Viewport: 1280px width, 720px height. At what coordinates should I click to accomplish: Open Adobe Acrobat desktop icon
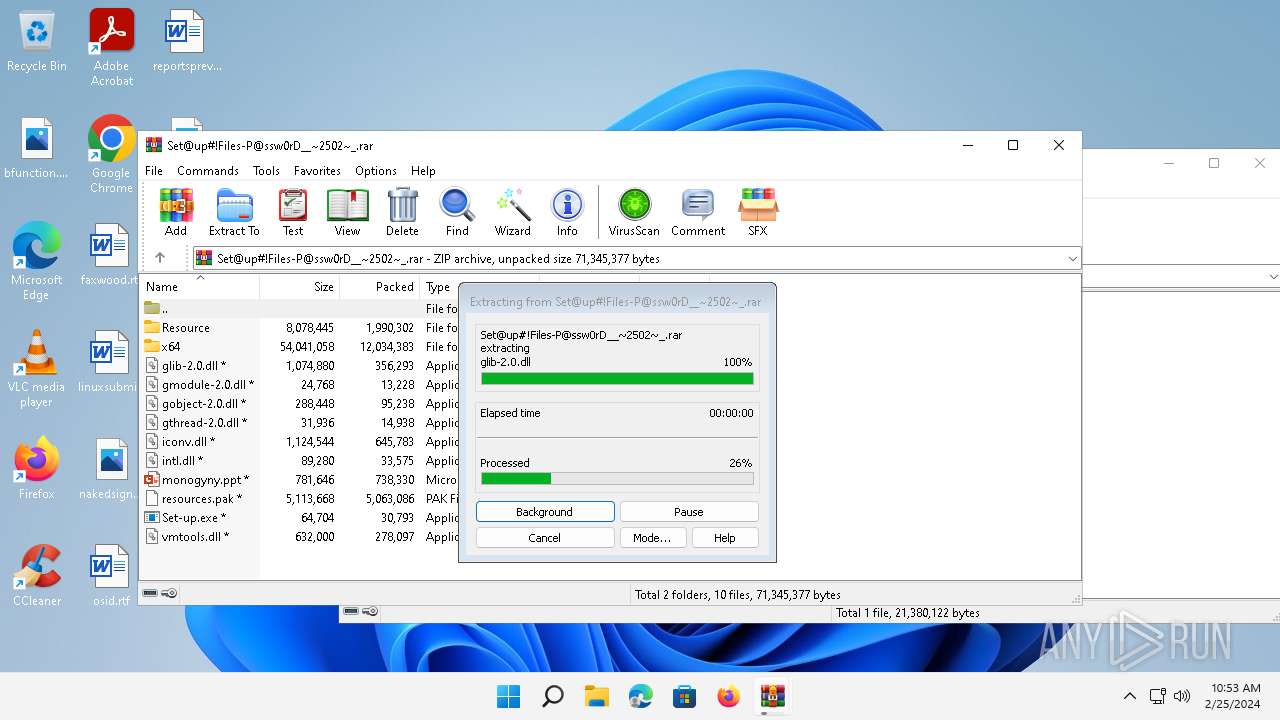tap(112, 47)
